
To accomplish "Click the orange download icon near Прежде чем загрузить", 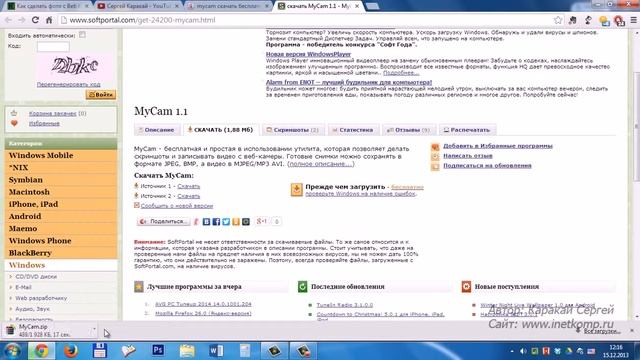I will click(x=296, y=190).
